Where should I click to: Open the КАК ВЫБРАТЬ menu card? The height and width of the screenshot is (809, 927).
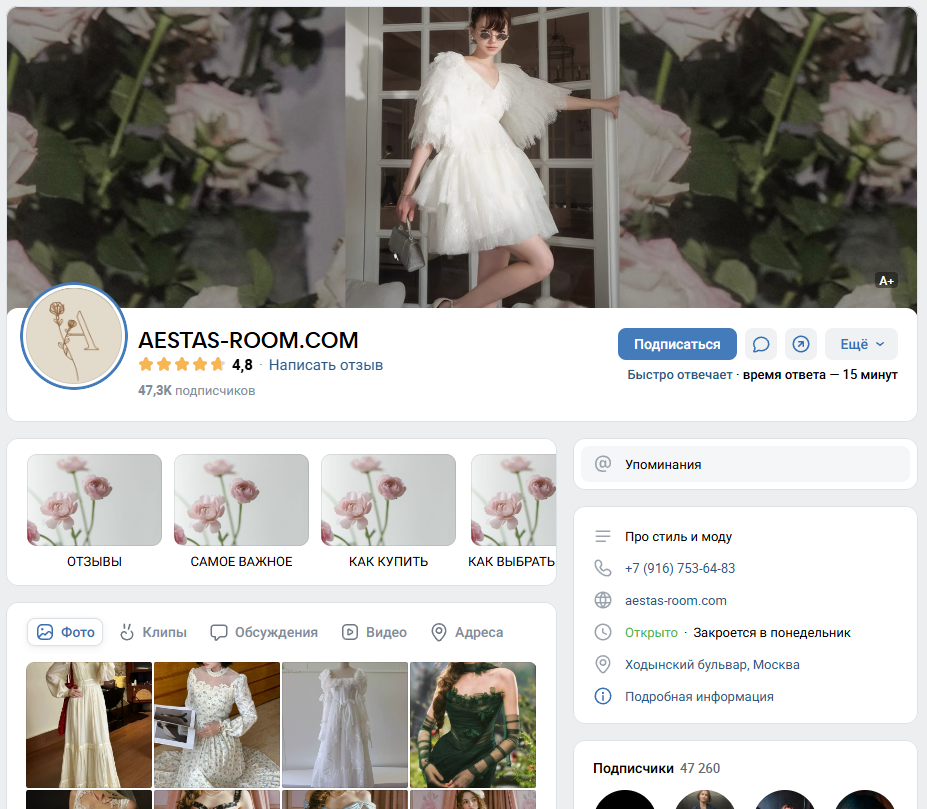pyautogui.click(x=512, y=512)
